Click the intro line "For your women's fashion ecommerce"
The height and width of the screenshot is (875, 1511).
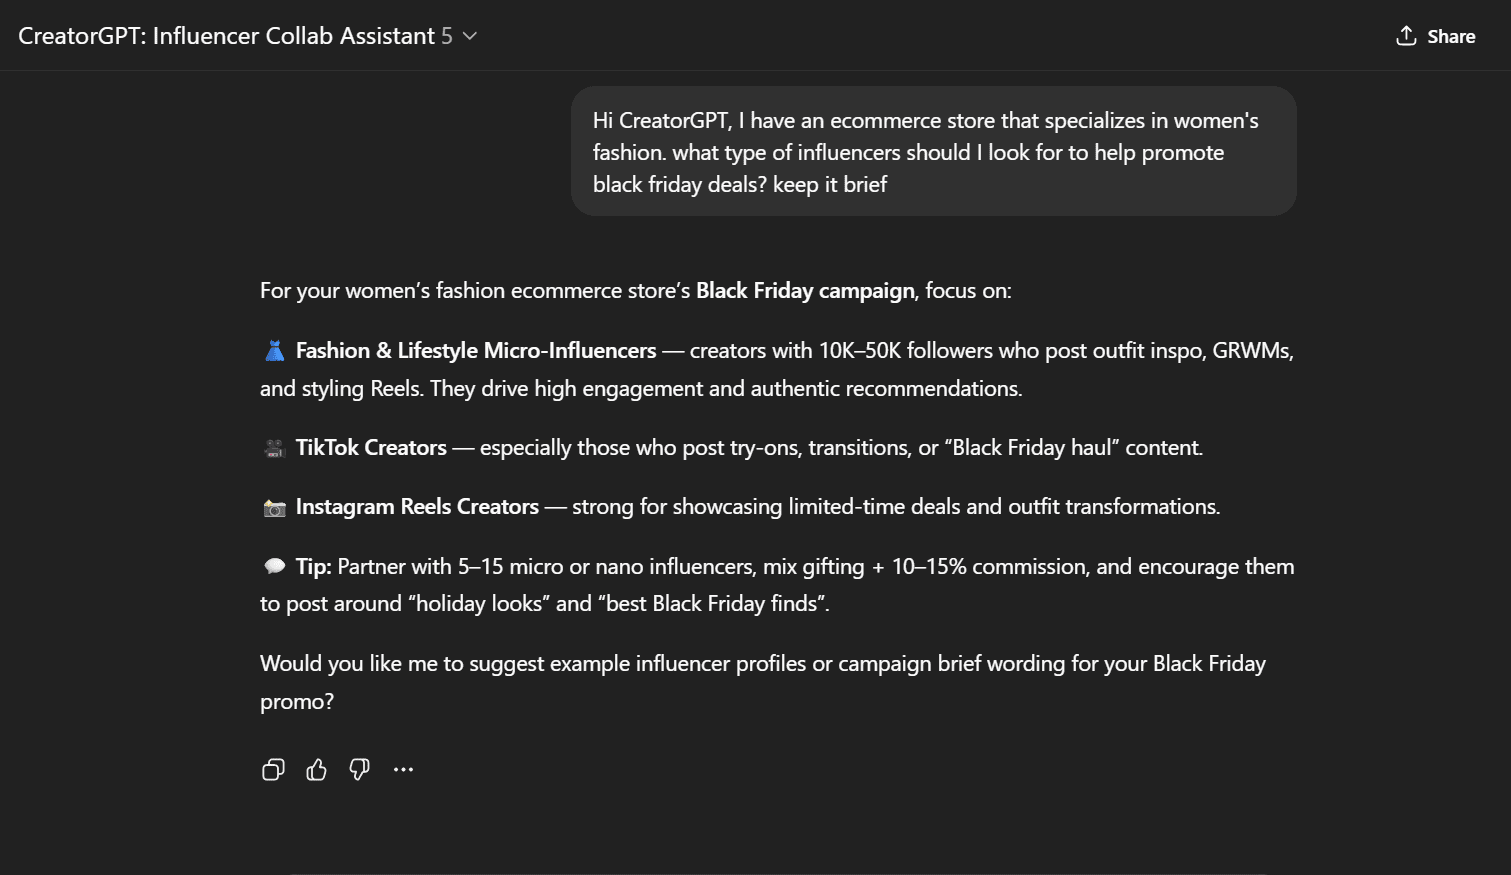pyautogui.click(x=476, y=291)
